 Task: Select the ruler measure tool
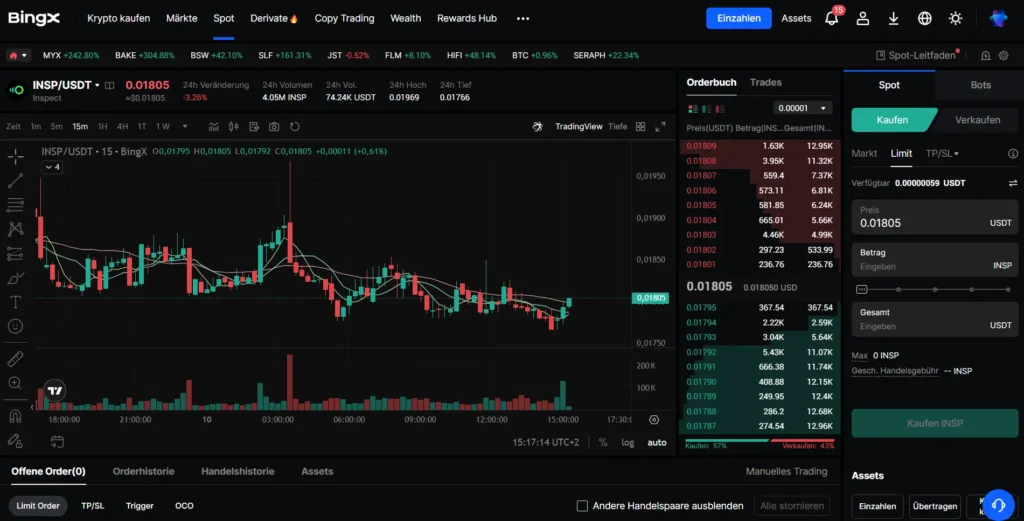(x=15, y=358)
